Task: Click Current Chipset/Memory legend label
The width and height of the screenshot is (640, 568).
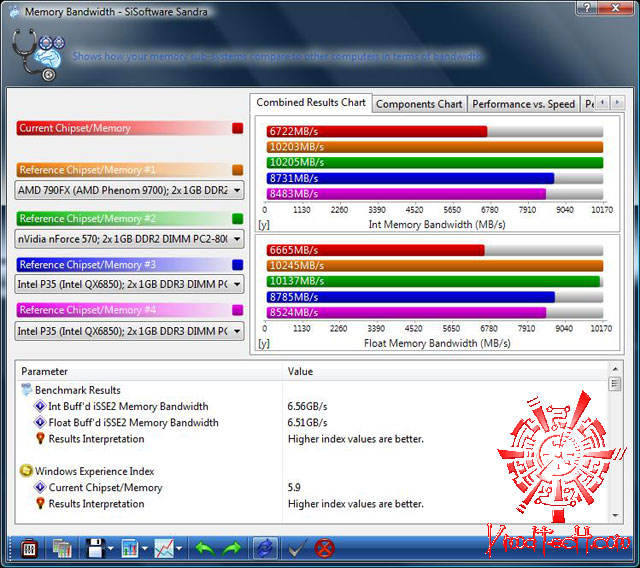Action: (75, 128)
